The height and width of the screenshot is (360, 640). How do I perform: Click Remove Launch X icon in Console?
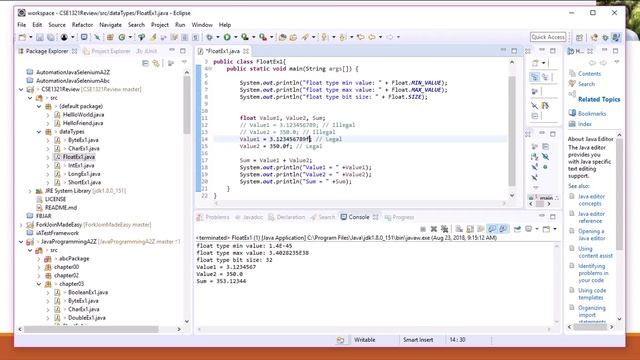click(433, 229)
